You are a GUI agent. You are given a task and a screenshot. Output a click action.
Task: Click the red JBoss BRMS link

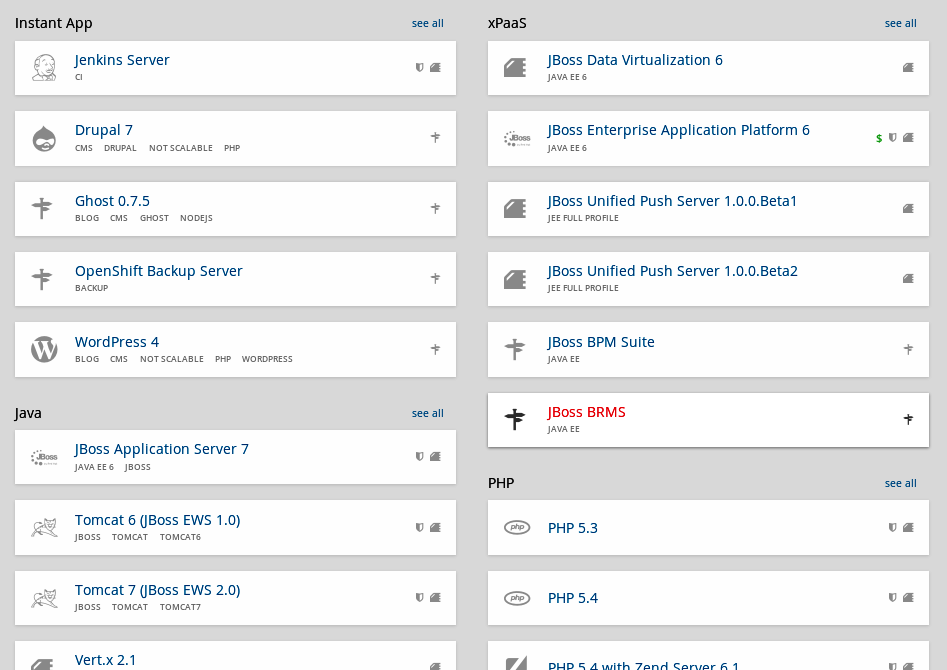click(586, 412)
